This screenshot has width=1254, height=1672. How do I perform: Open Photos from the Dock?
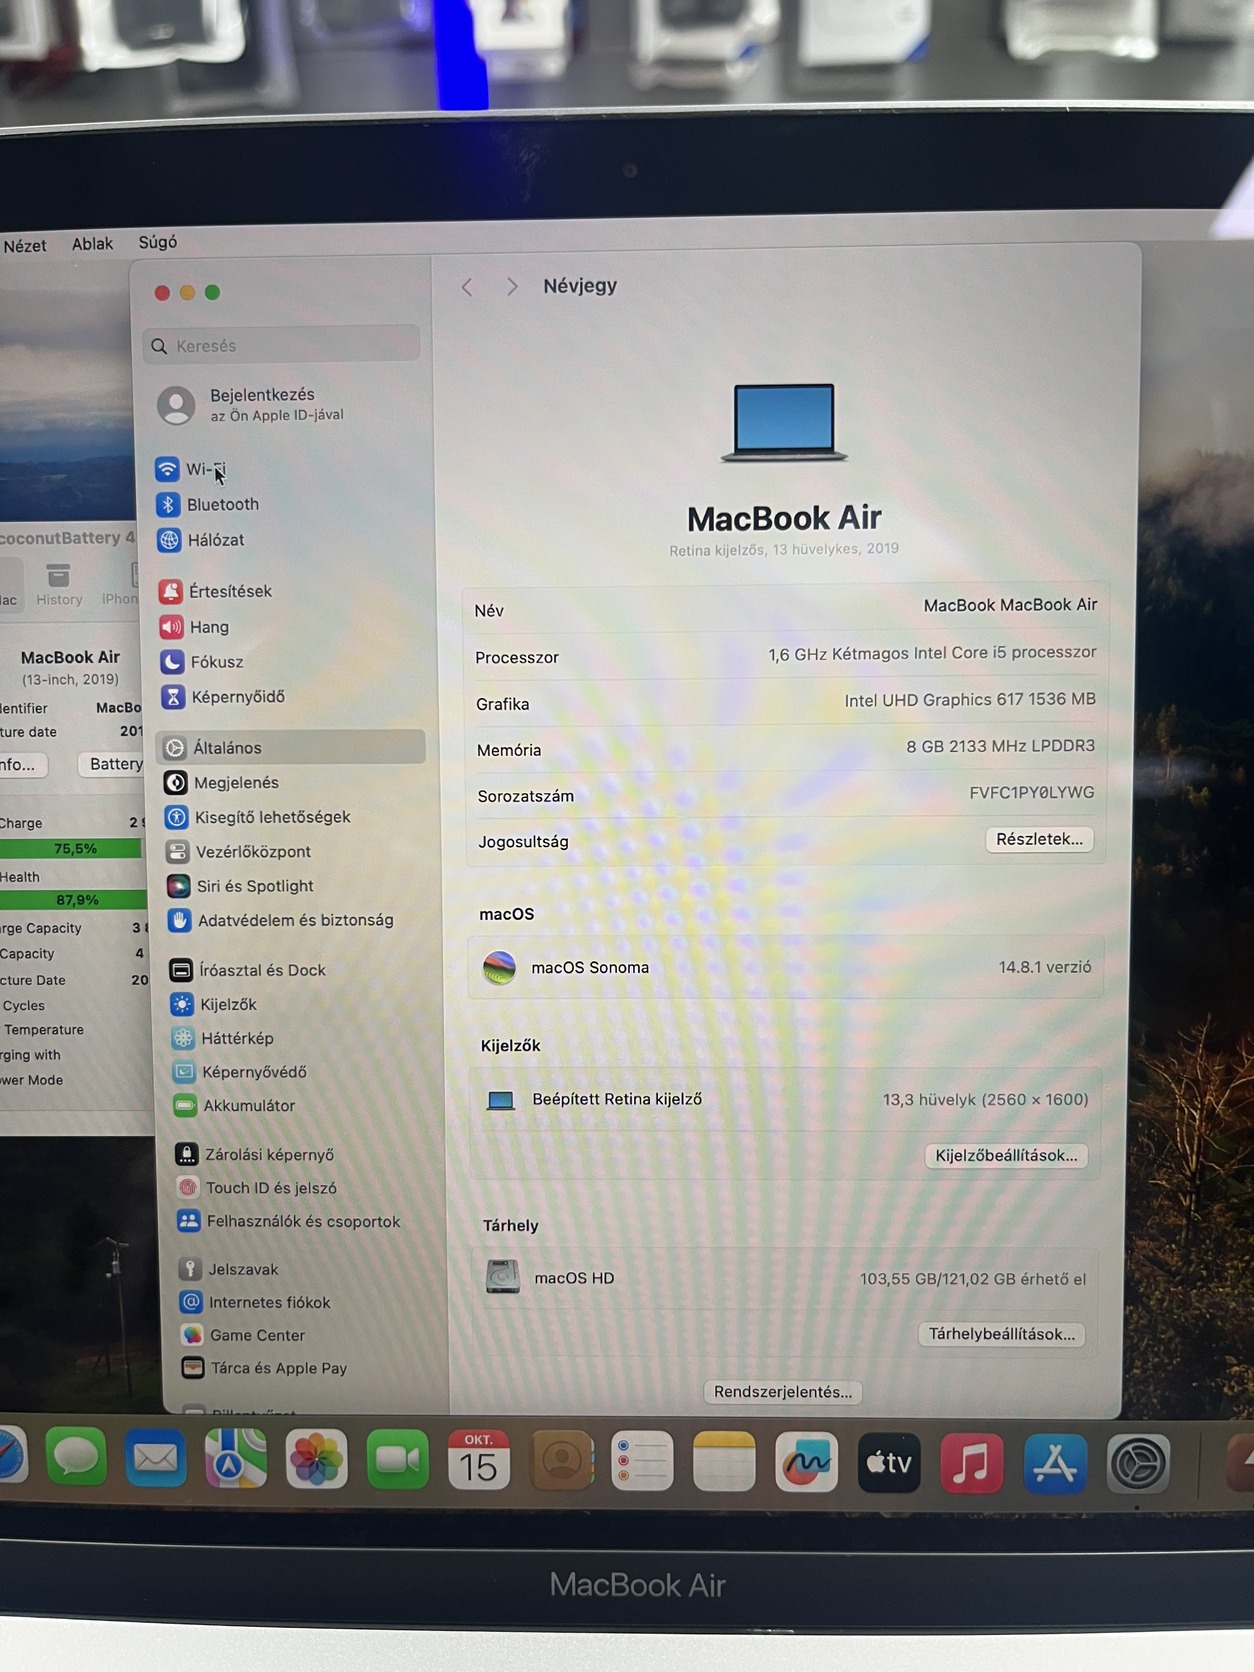coord(316,1460)
